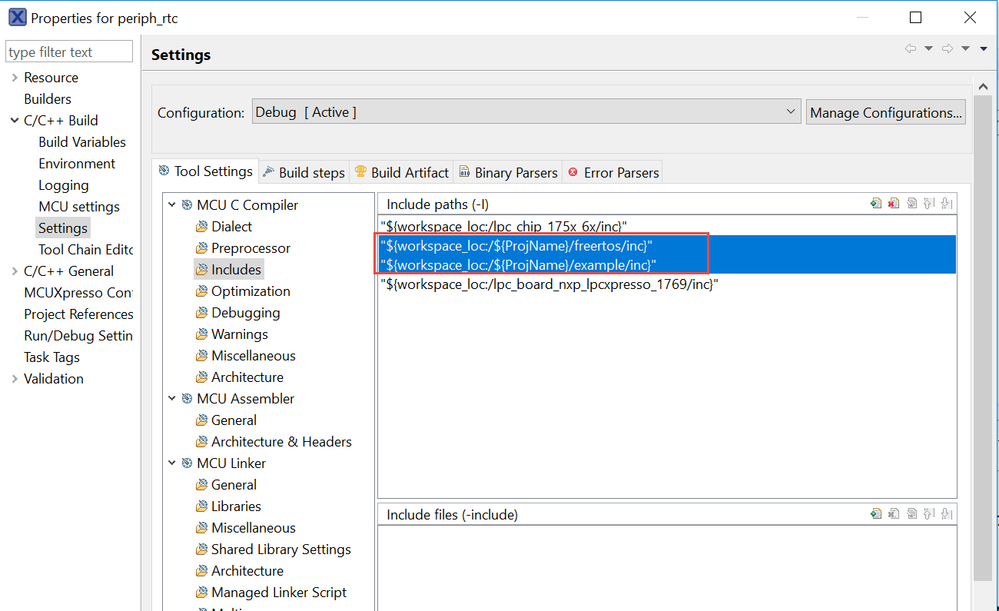Click Edit icon in Include paths toolbar
The height and width of the screenshot is (611, 999).
912,204
